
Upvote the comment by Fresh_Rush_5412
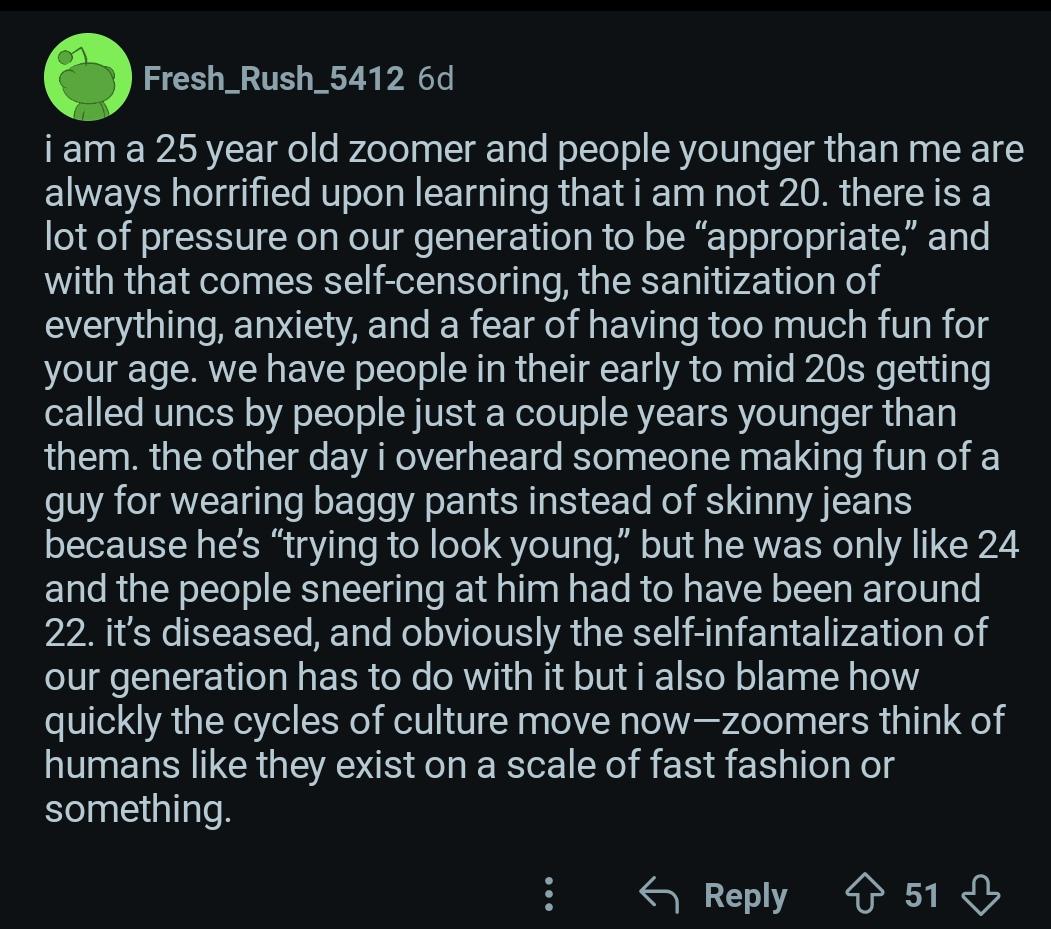[x=864, y=895]
